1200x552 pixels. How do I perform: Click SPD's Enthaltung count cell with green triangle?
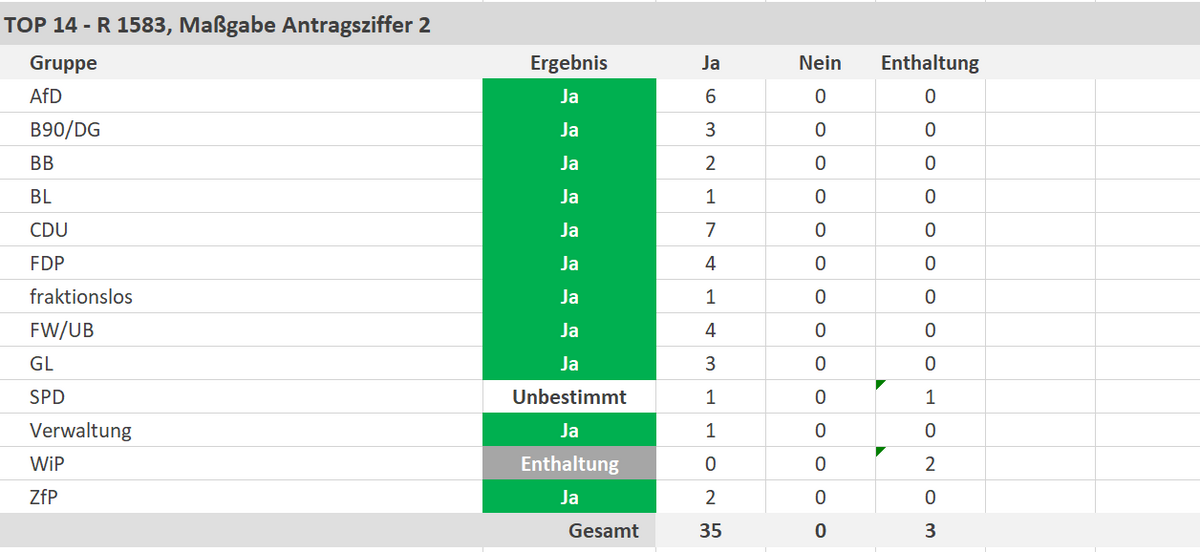(930, 397)
